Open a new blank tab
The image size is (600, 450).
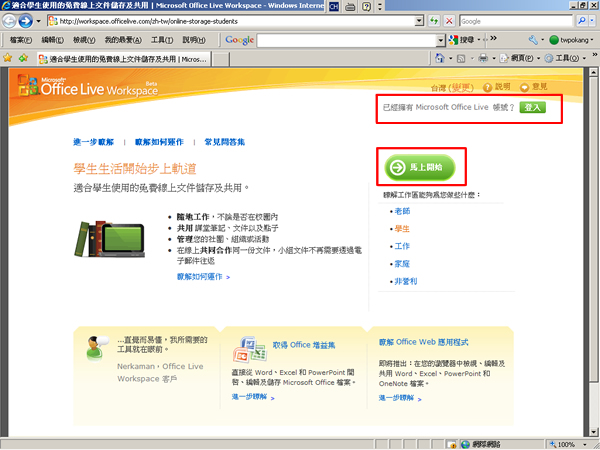pos(221,59)
